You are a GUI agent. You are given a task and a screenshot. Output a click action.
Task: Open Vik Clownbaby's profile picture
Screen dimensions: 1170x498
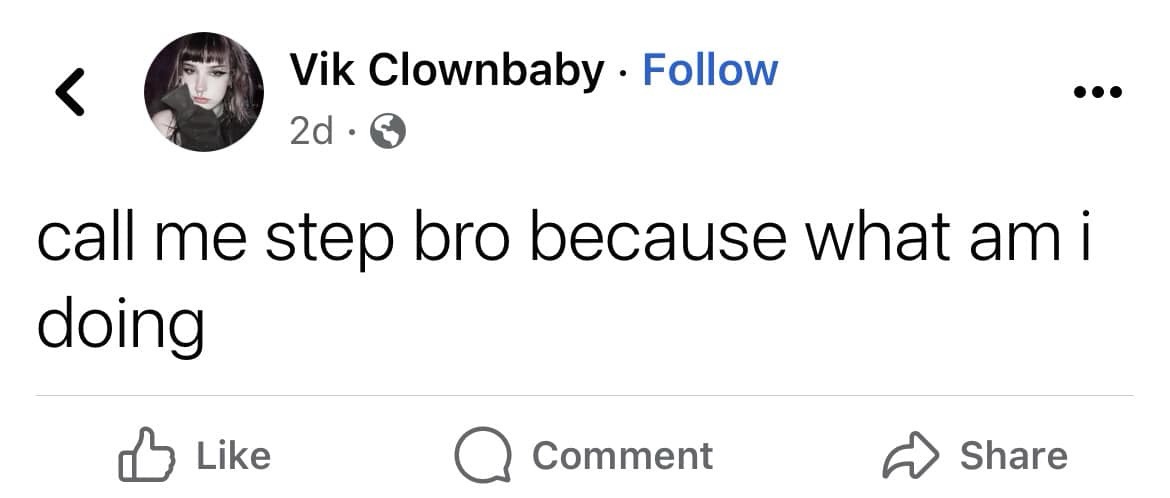203,92
